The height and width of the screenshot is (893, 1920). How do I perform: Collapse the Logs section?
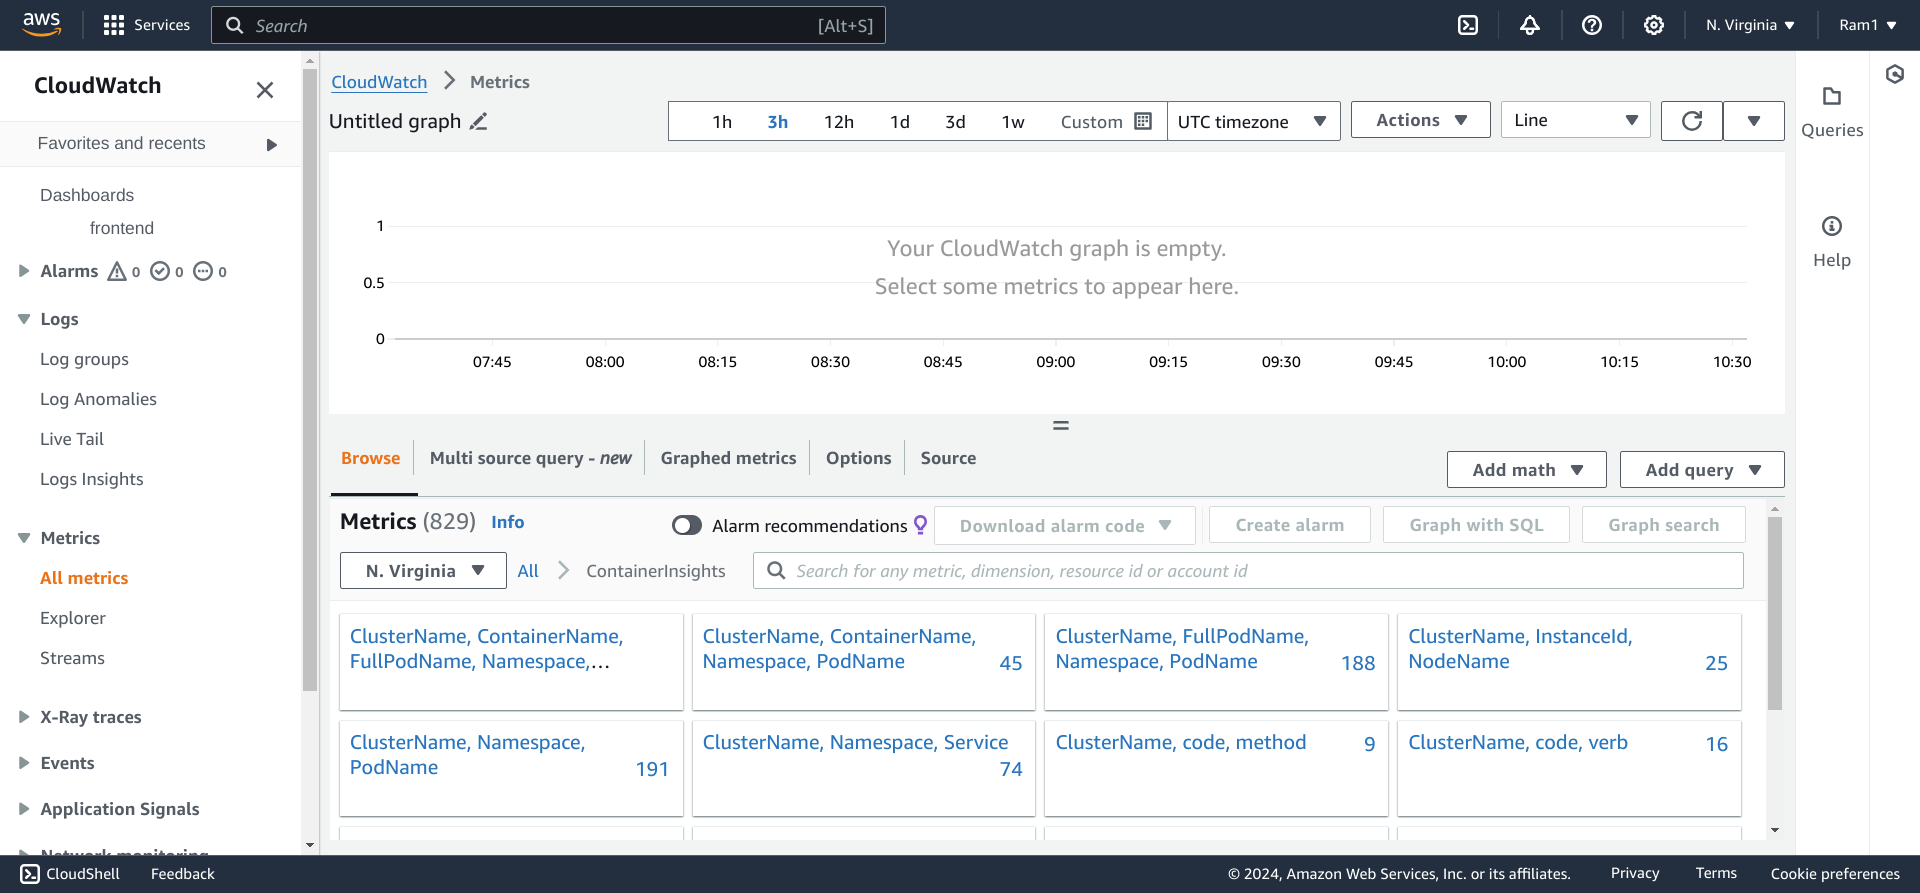pyautogui.click(x=24, y=319)
